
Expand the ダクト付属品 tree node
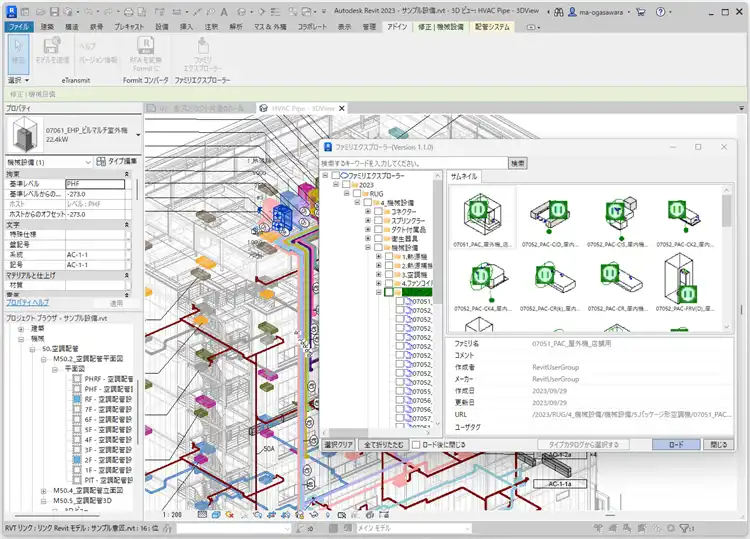(x=368, y=229)
